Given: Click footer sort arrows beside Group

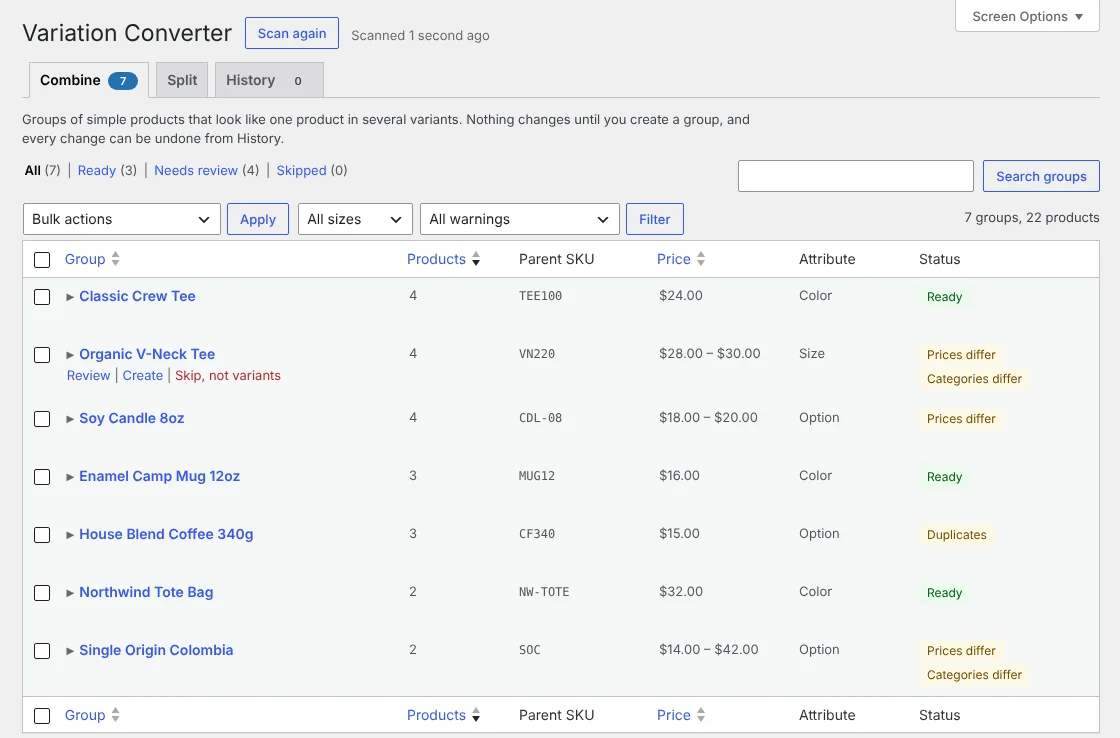Looking at the screenshot, I should 116,715.
